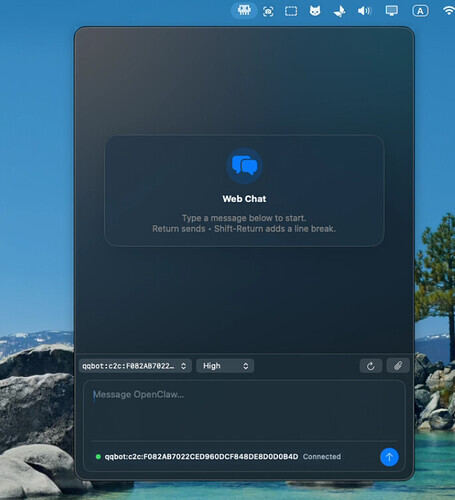Open the Wi-Fi menu bar icon

click(x=449, y=11)
